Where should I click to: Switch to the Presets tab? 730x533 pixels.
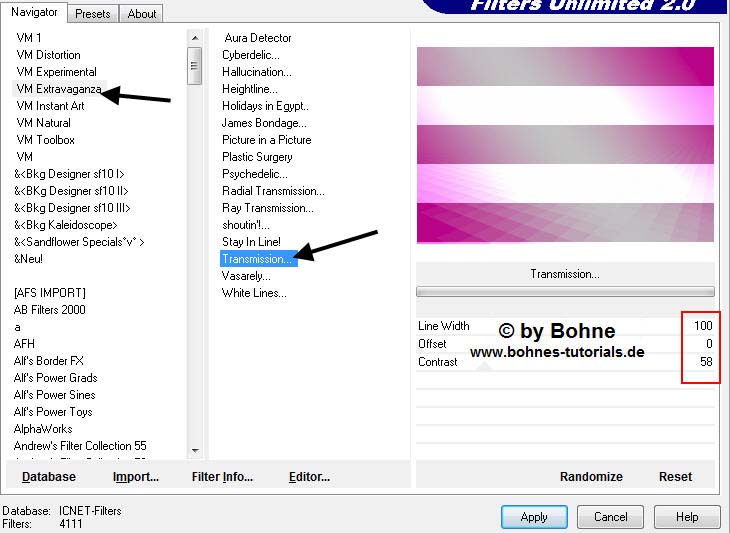[92, 14]
